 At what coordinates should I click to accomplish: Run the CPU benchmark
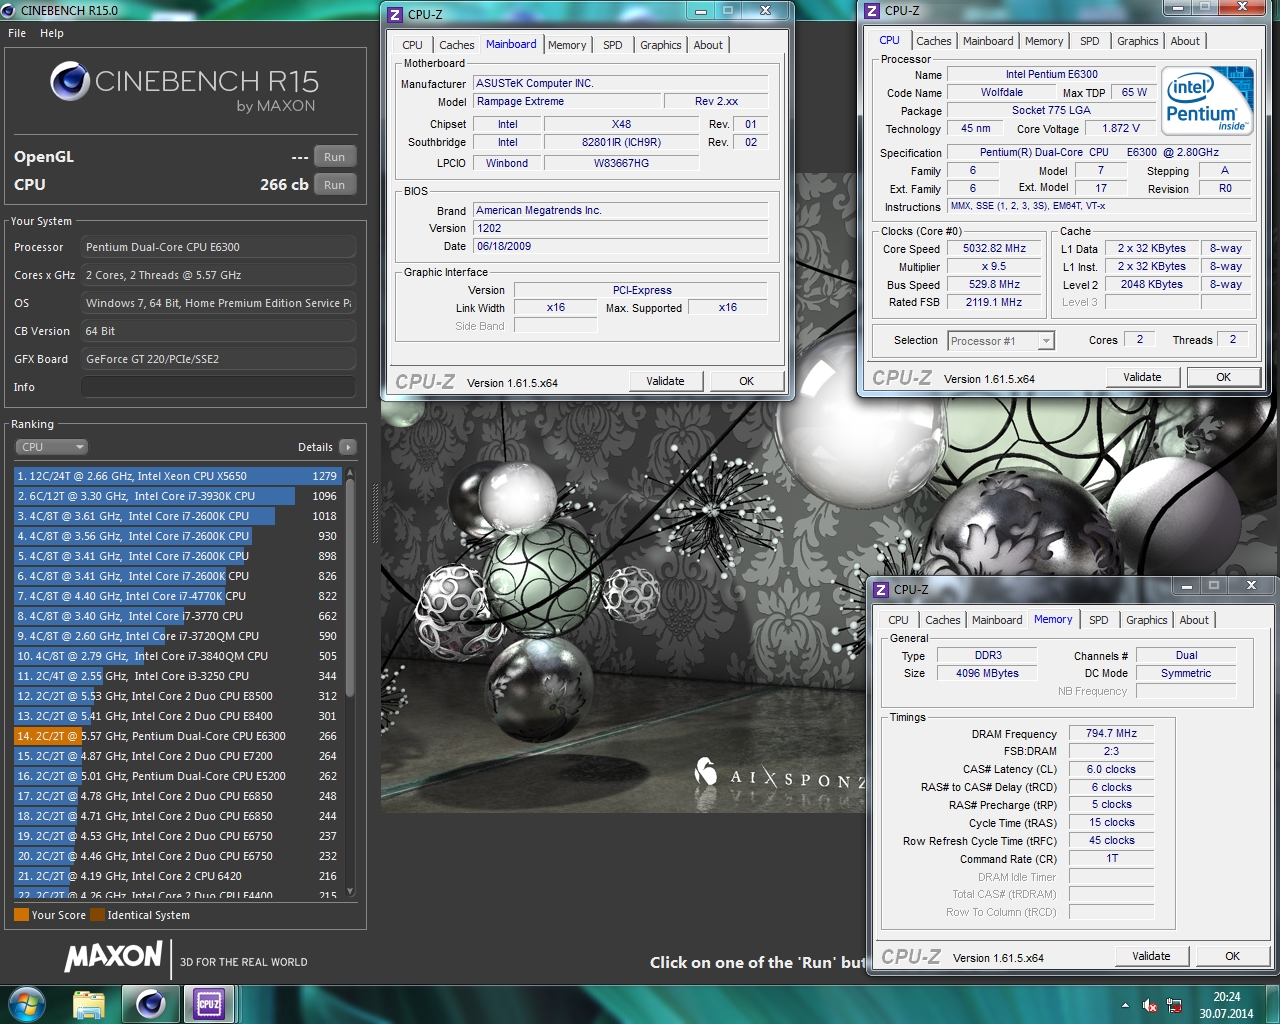334,185
